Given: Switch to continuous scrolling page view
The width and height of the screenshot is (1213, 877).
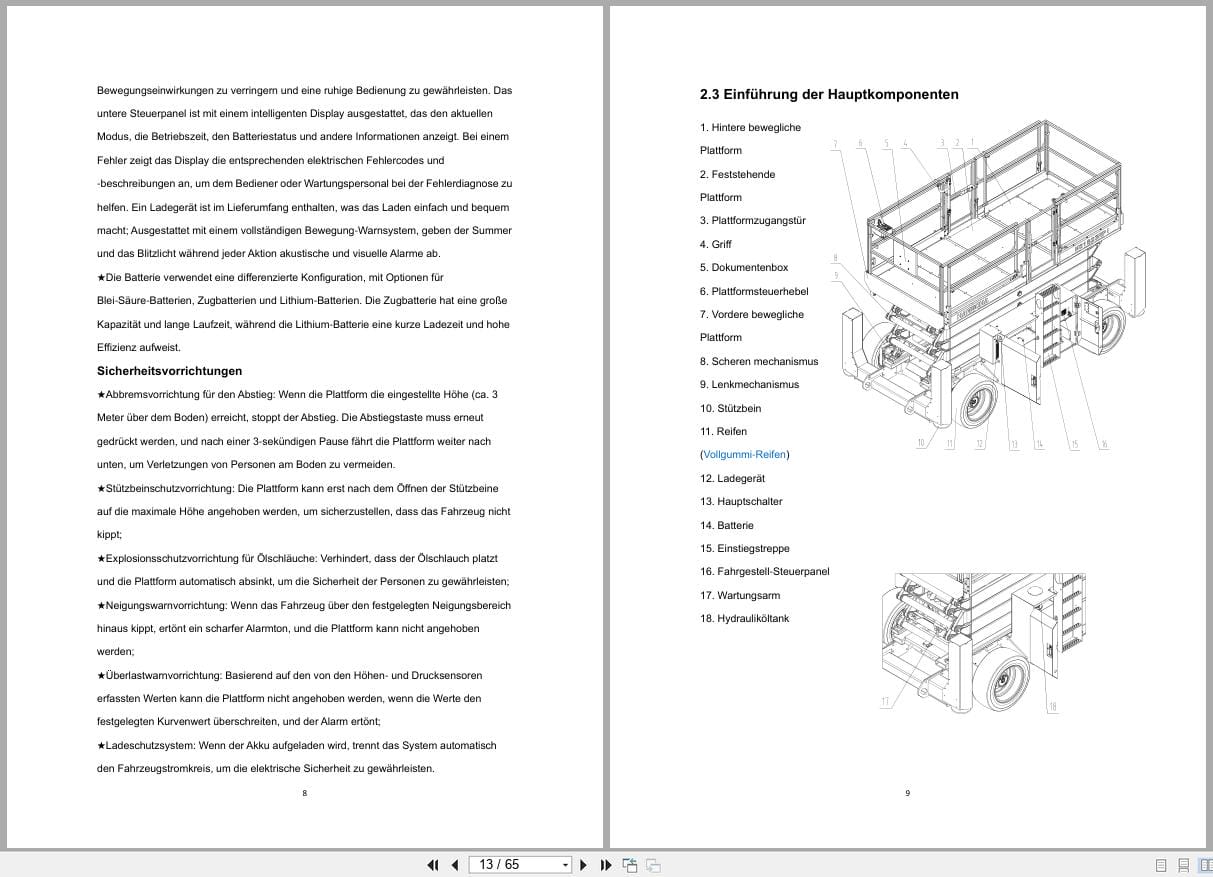Looking at the screenshot, I should [1184, 865].
